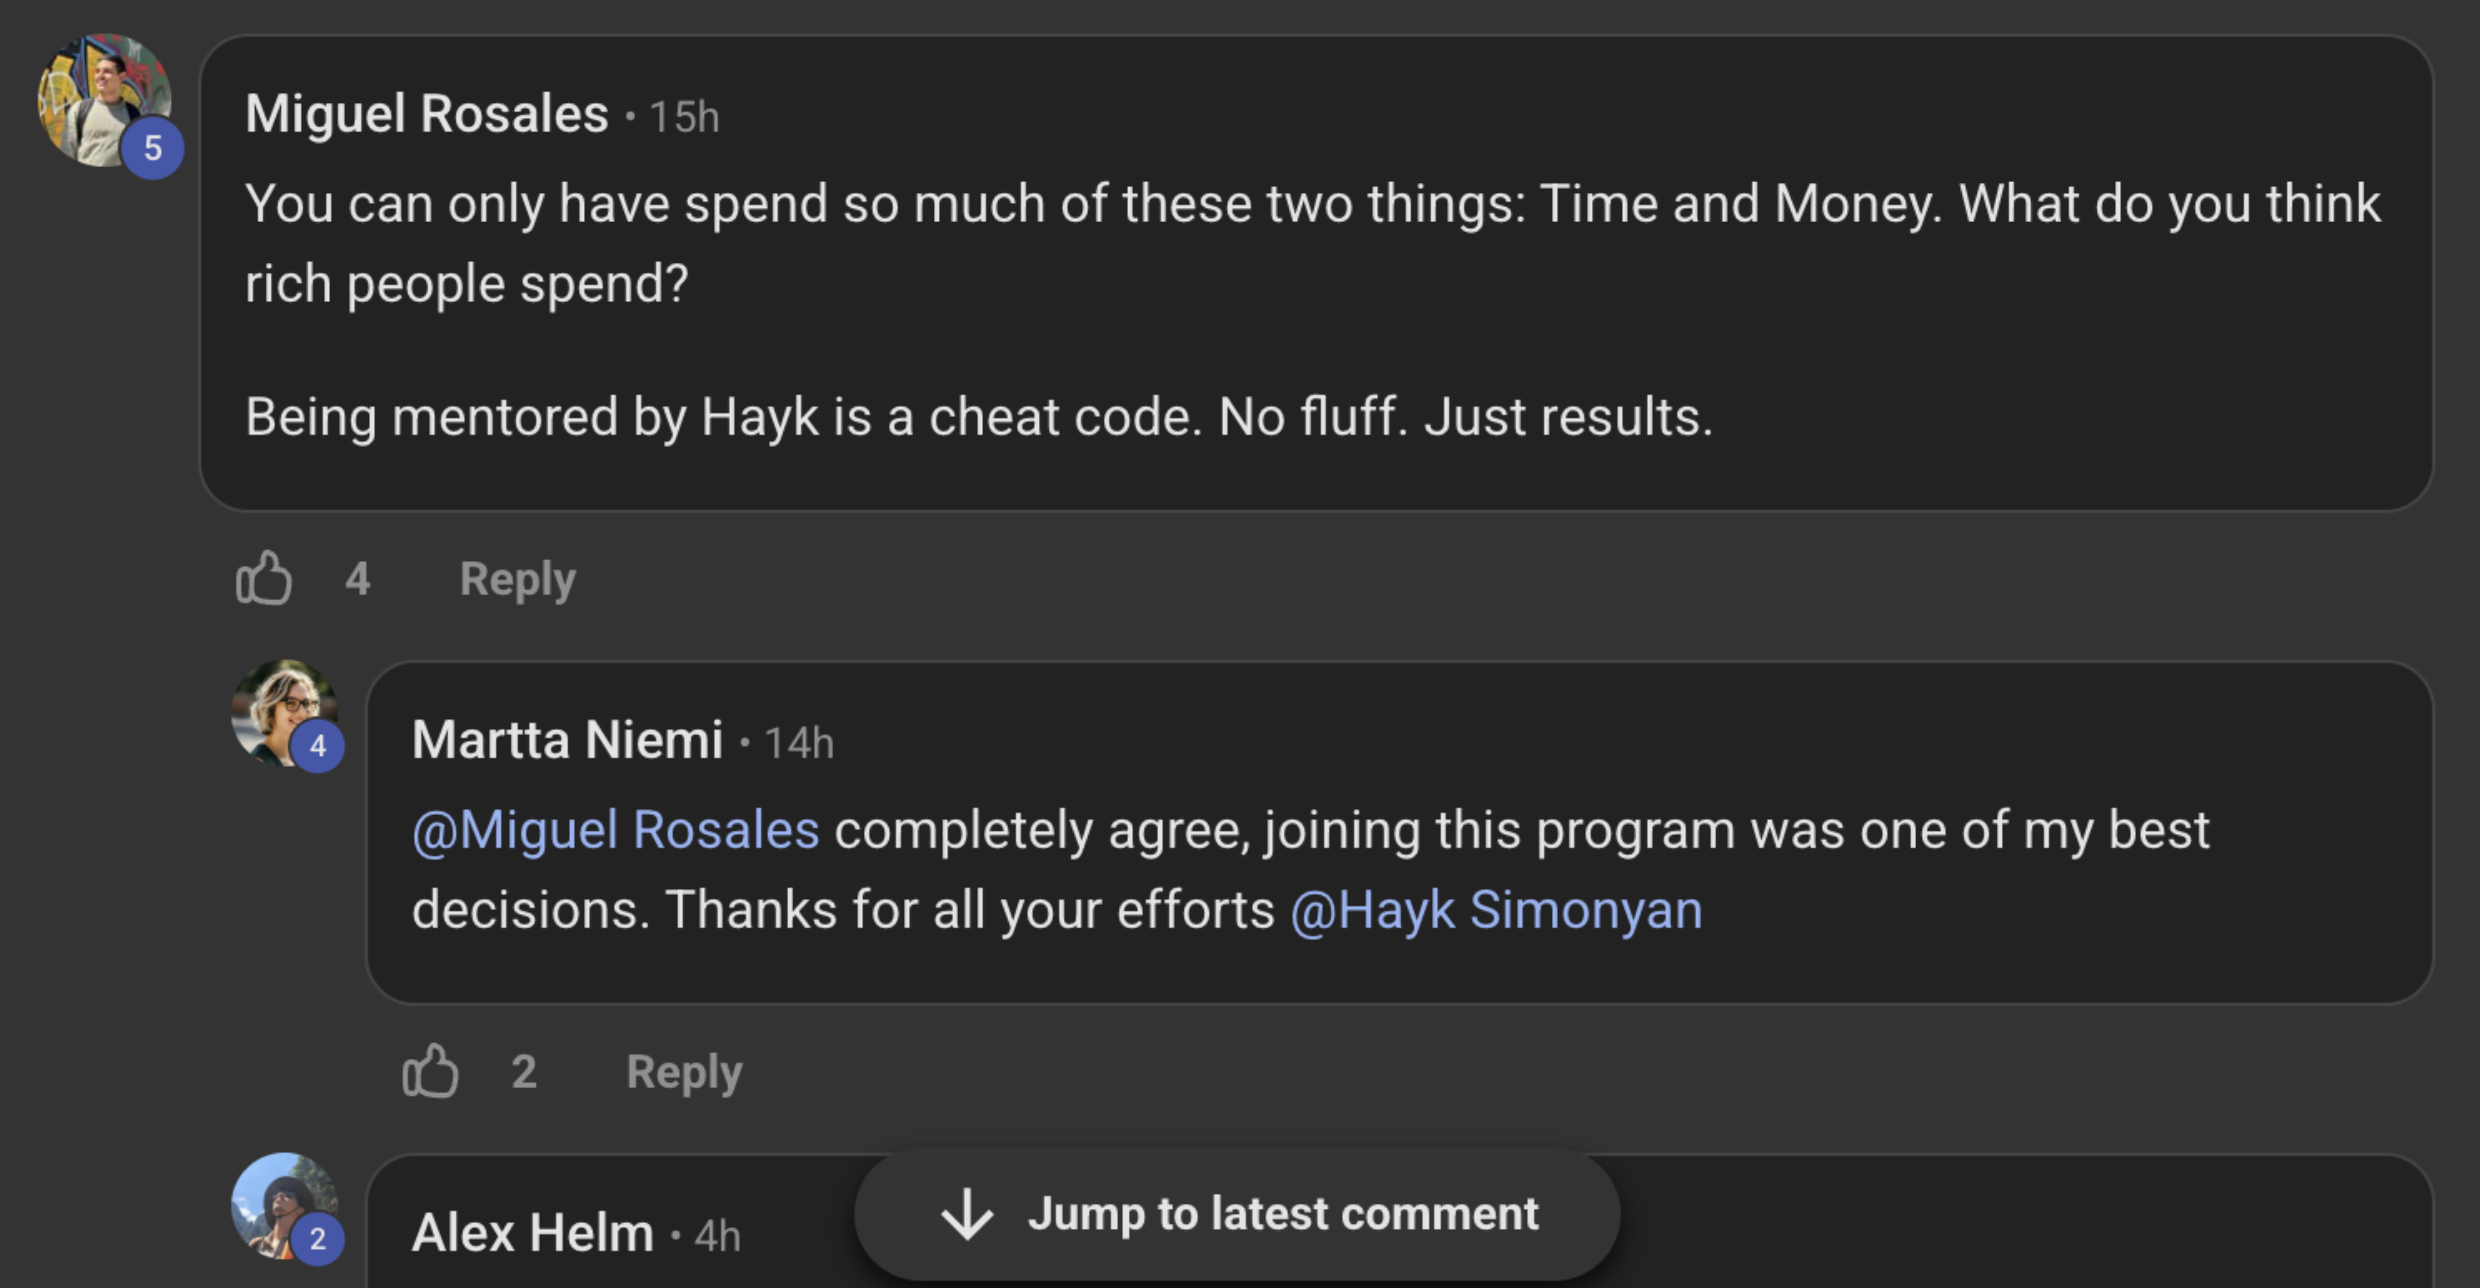Image resolution: width=2480 pixels, height=1288 pixels.
Task: Open the @Miguel Rosales mention link
Action: [x=616, y=830]
